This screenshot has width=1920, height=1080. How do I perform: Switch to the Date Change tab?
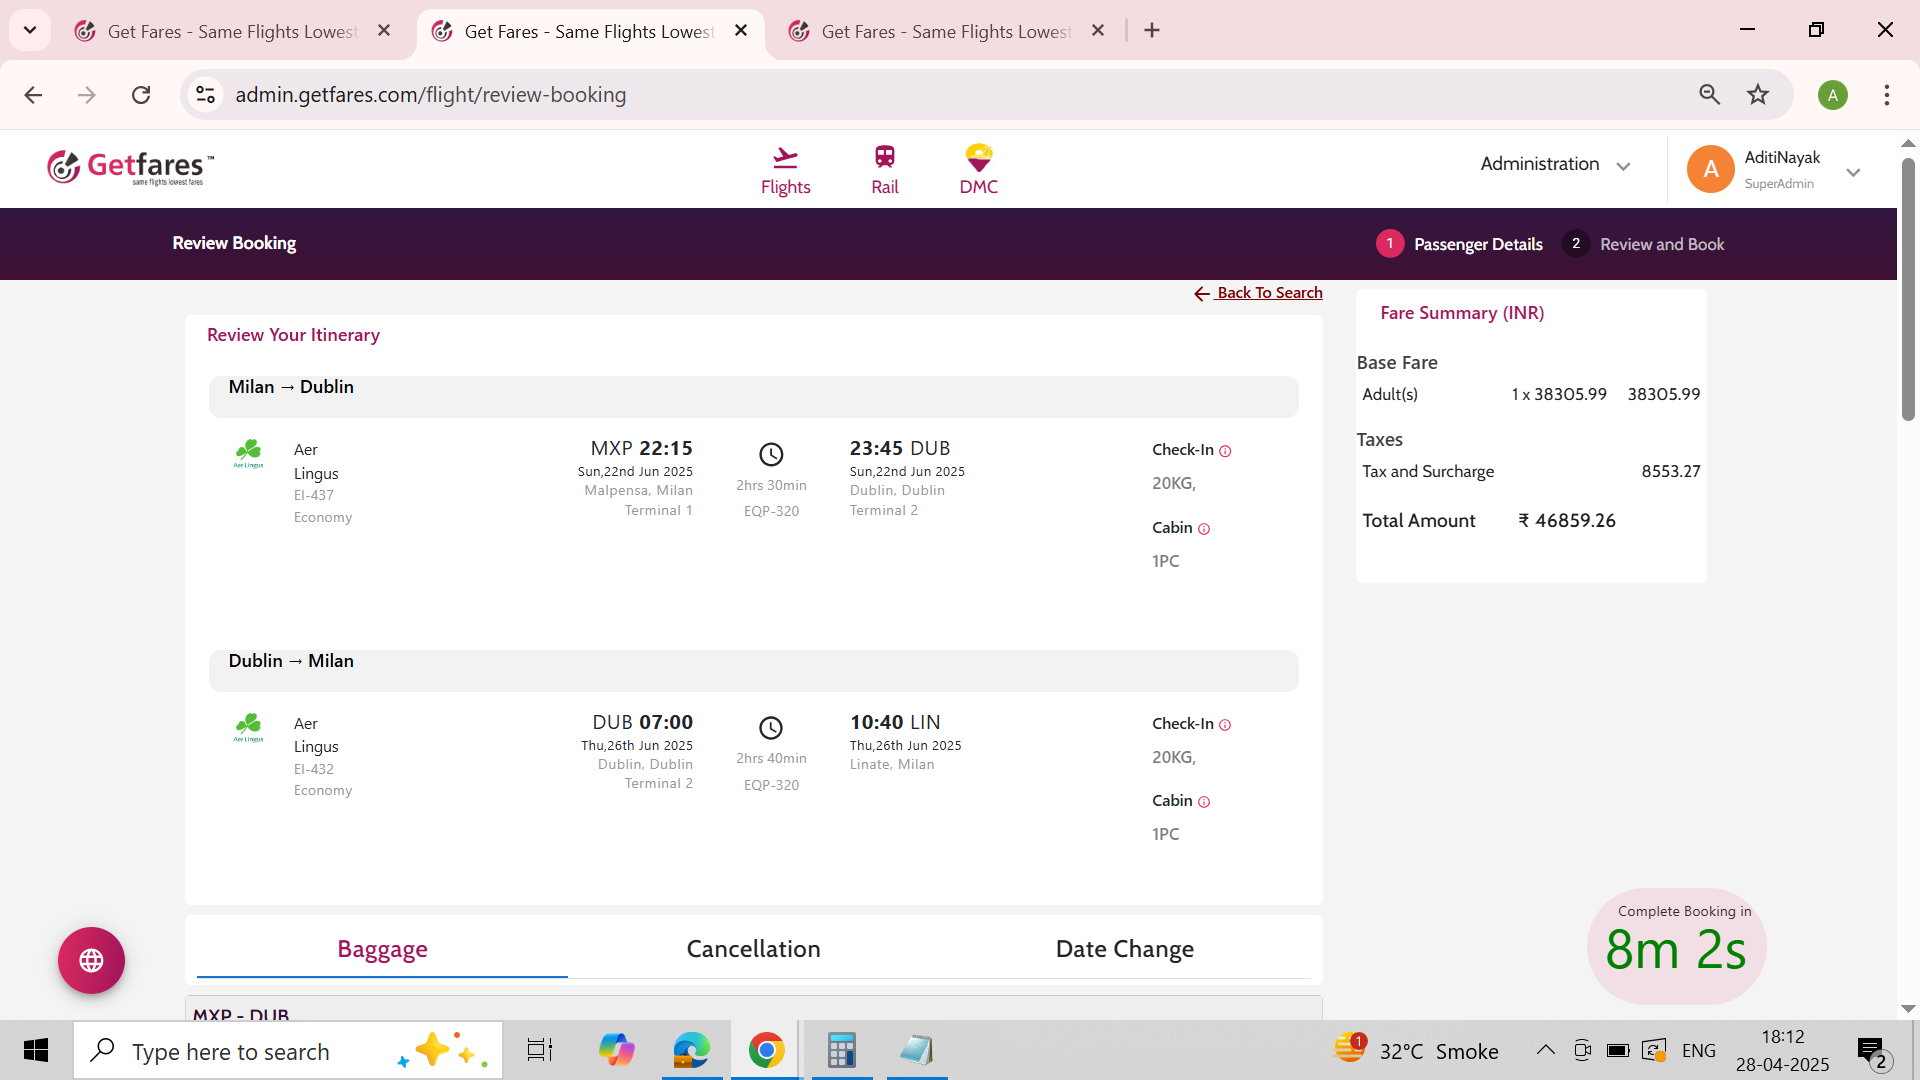(1124, 949)
